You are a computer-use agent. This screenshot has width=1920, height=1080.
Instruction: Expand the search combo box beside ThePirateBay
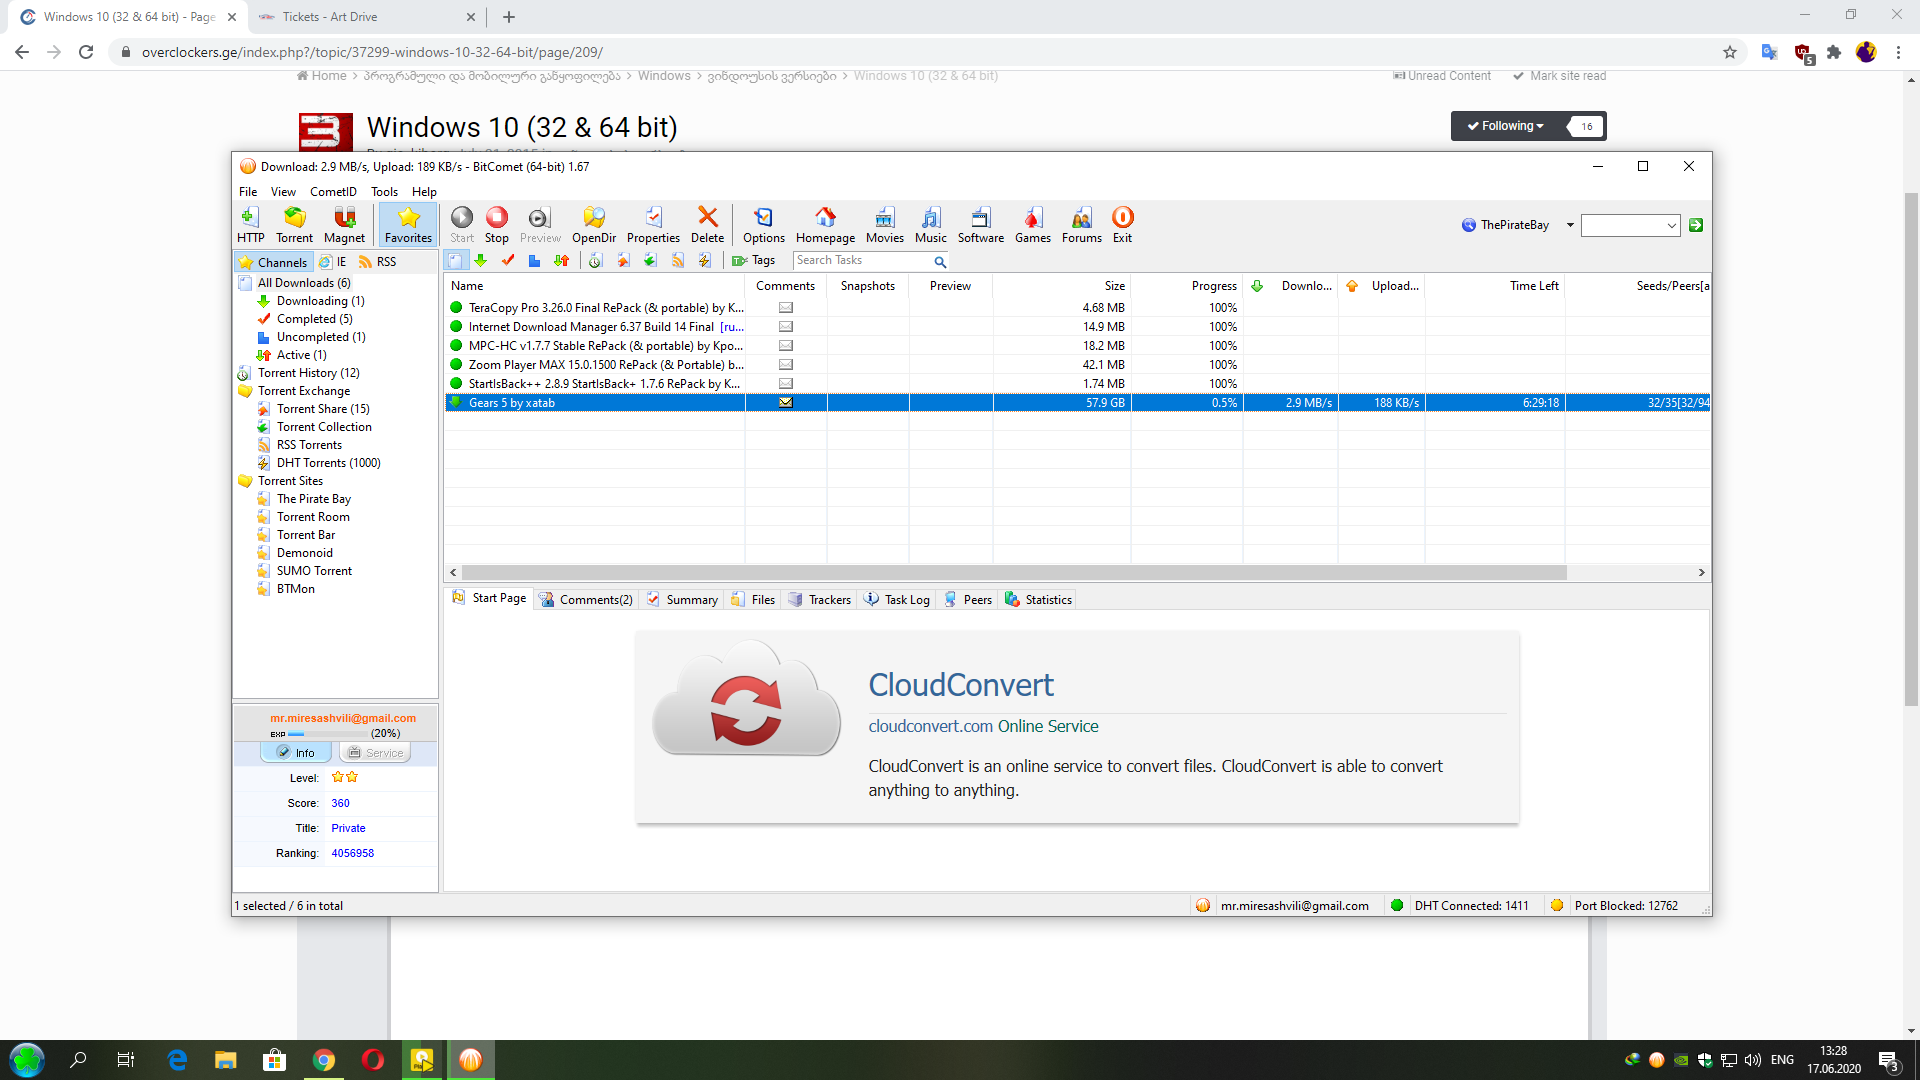[x=1671, y=226]
